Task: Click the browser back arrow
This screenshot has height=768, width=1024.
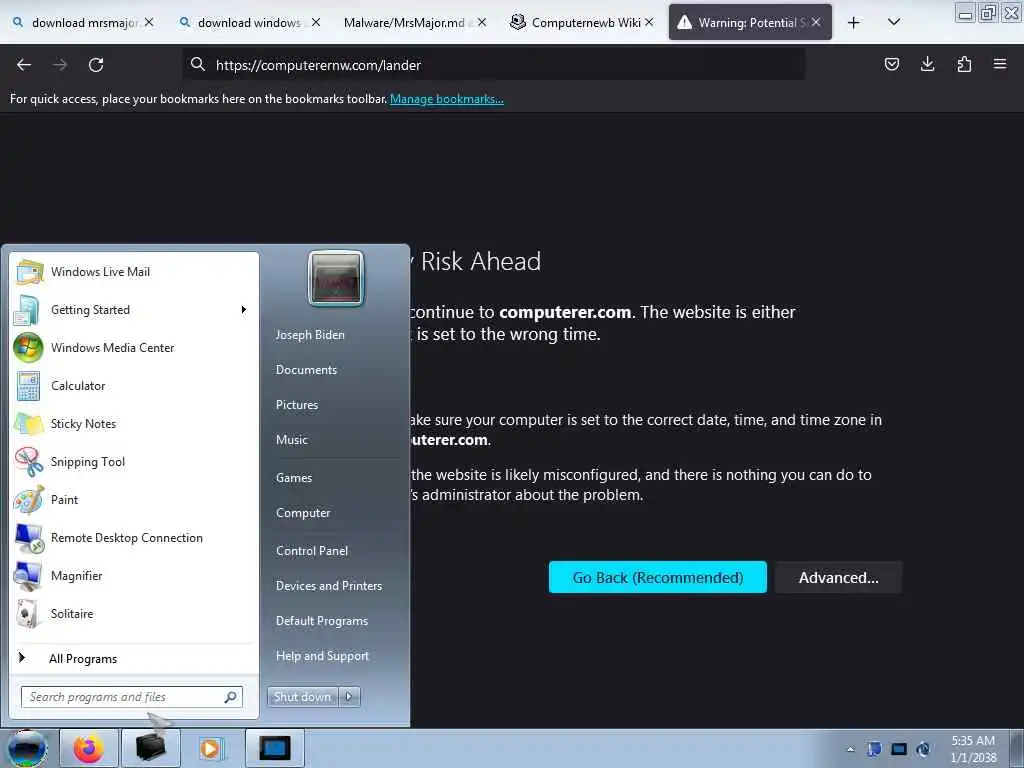Action: pyautogui.click(x=24, y=65)
